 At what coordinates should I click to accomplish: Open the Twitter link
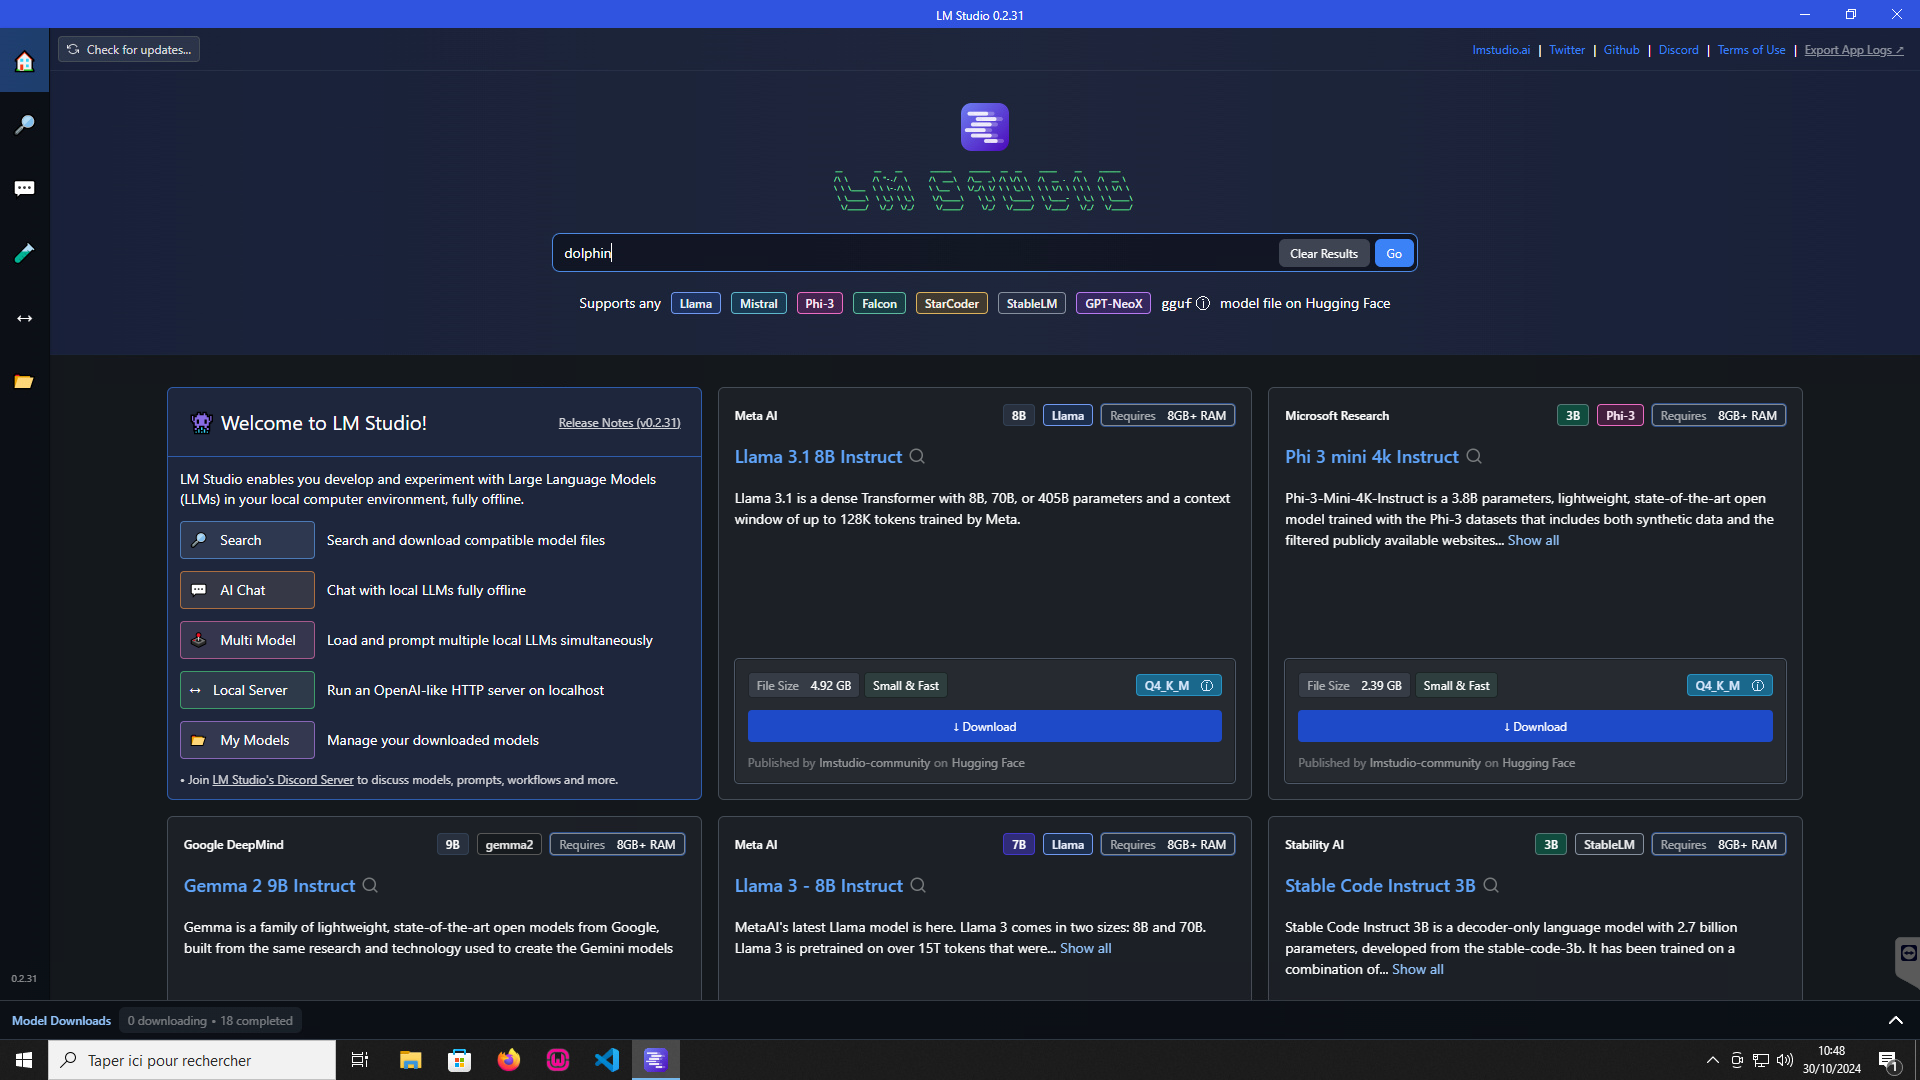(x=1567, y=50)
